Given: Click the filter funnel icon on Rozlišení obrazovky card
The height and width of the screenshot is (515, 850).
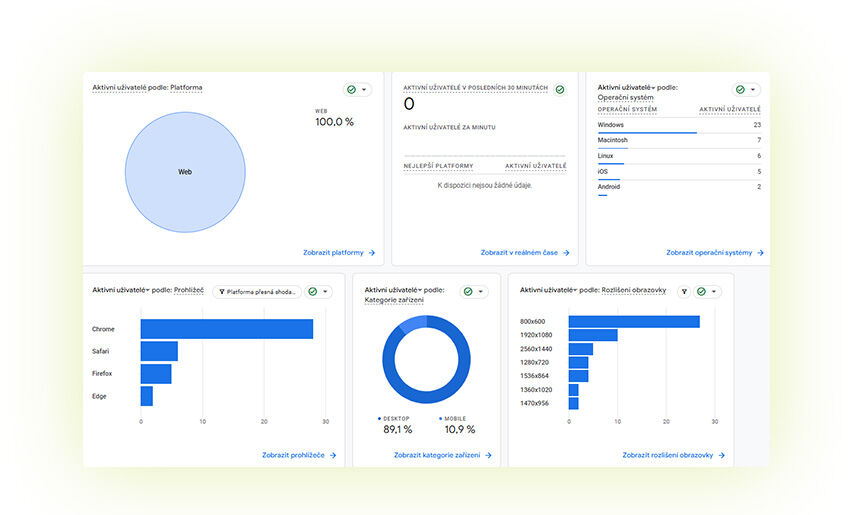Looking at the screenshot, I should pos(684,292).
